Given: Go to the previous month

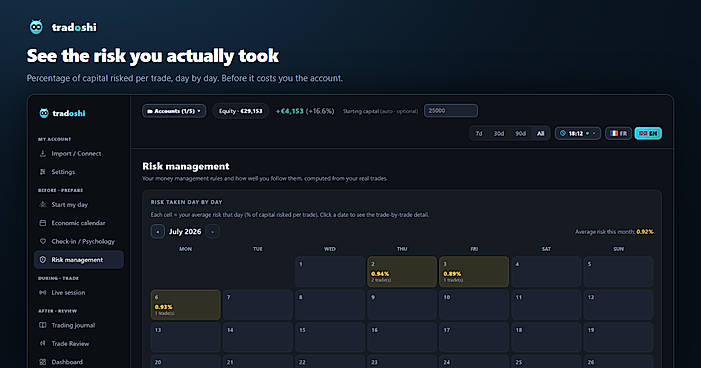Looking at the screenshot, I should [157, 232].
